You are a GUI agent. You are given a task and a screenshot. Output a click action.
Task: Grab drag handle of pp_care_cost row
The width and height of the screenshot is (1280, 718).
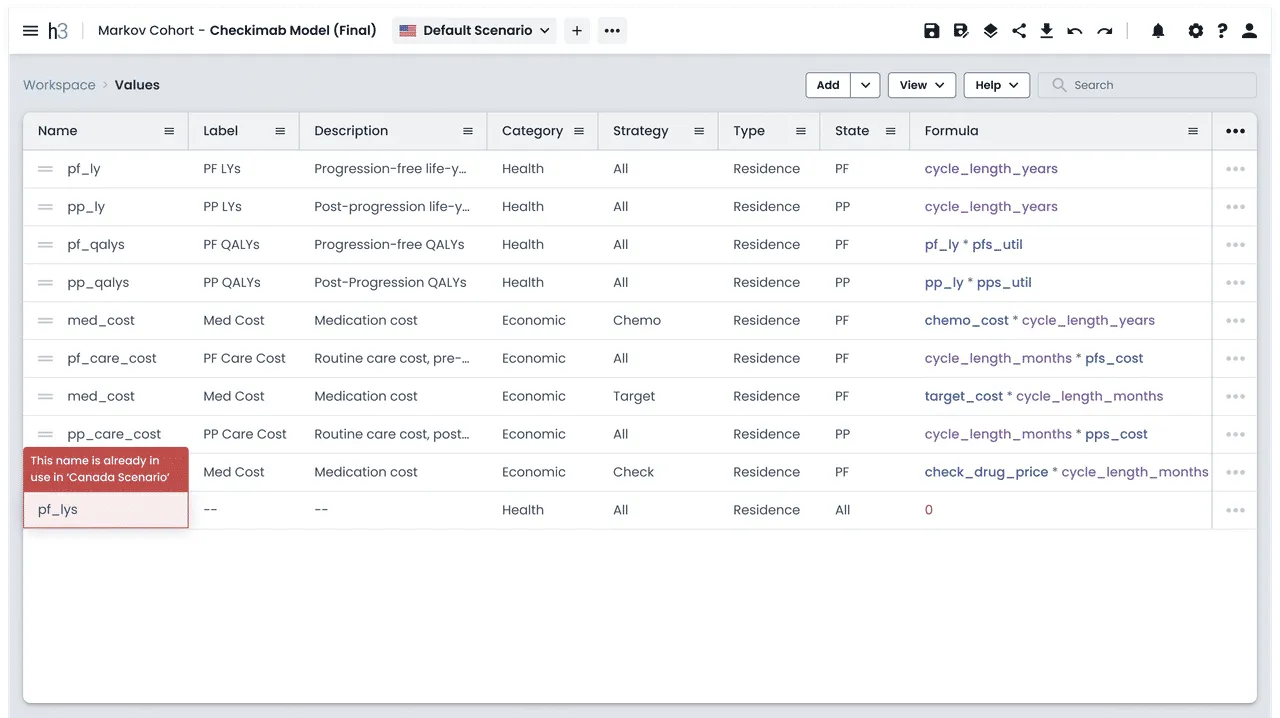click(x=45, y=435)
